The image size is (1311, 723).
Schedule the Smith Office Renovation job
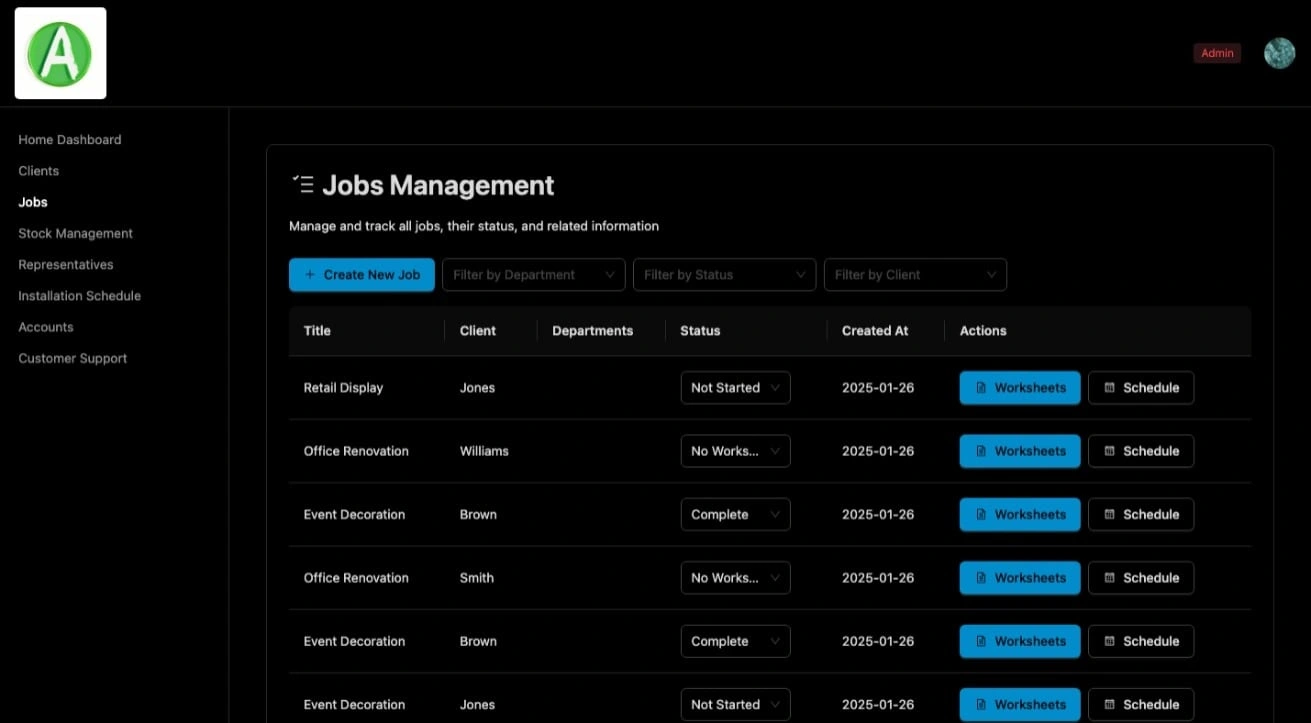[1141, 578]
